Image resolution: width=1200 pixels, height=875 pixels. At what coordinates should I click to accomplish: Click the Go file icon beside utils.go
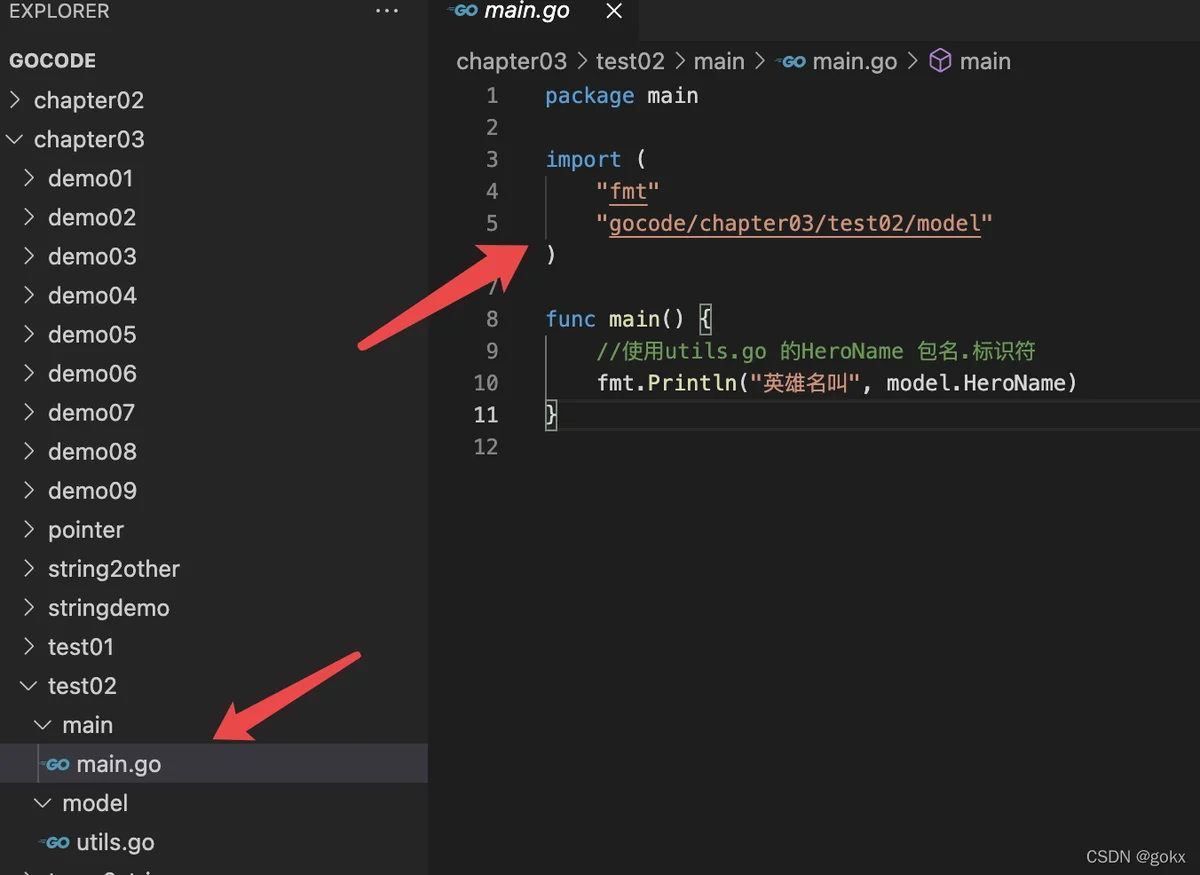57,843
